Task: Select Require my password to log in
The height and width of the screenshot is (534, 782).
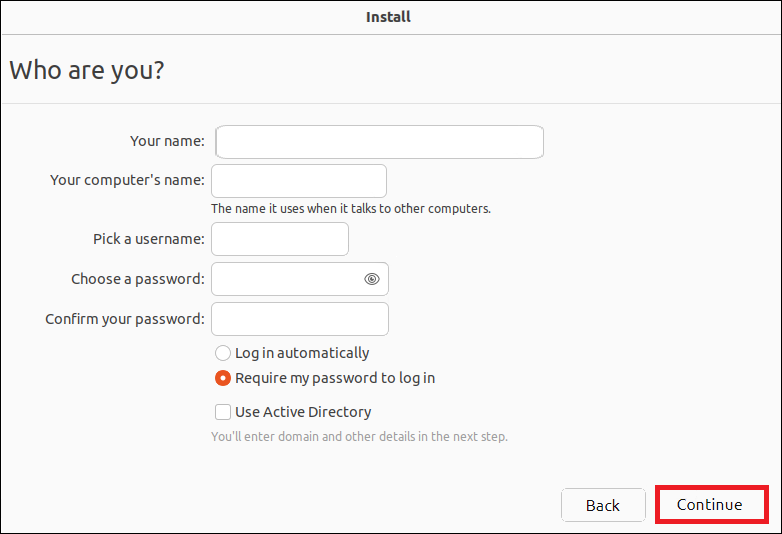Action: click(x=223, y=378)
